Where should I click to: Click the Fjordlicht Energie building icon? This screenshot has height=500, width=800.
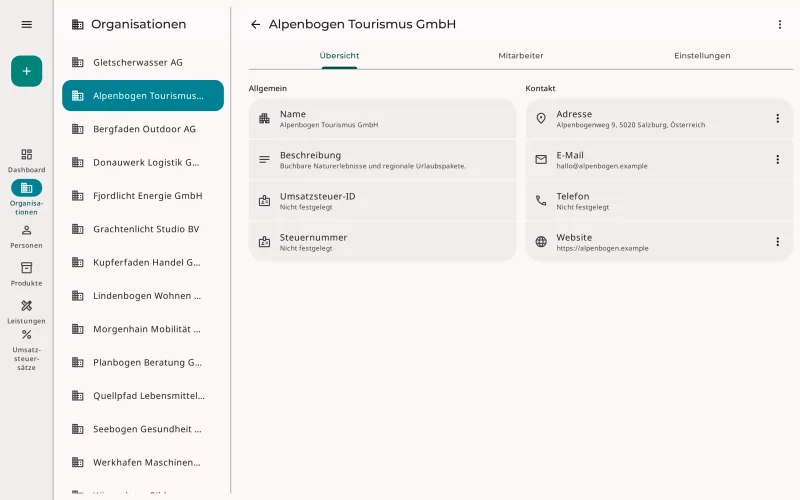click(78, 195)
